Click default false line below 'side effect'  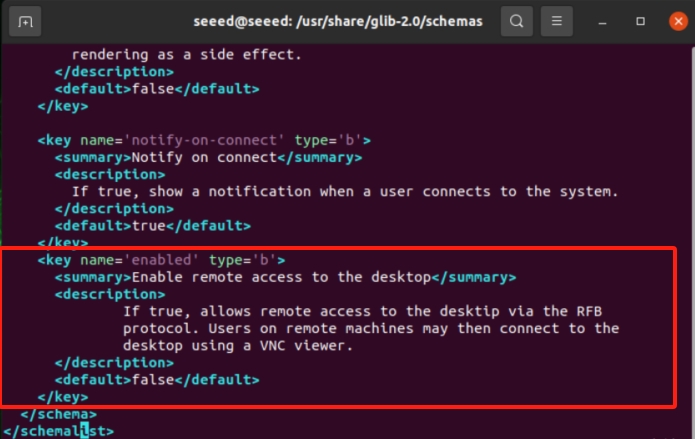157,89
